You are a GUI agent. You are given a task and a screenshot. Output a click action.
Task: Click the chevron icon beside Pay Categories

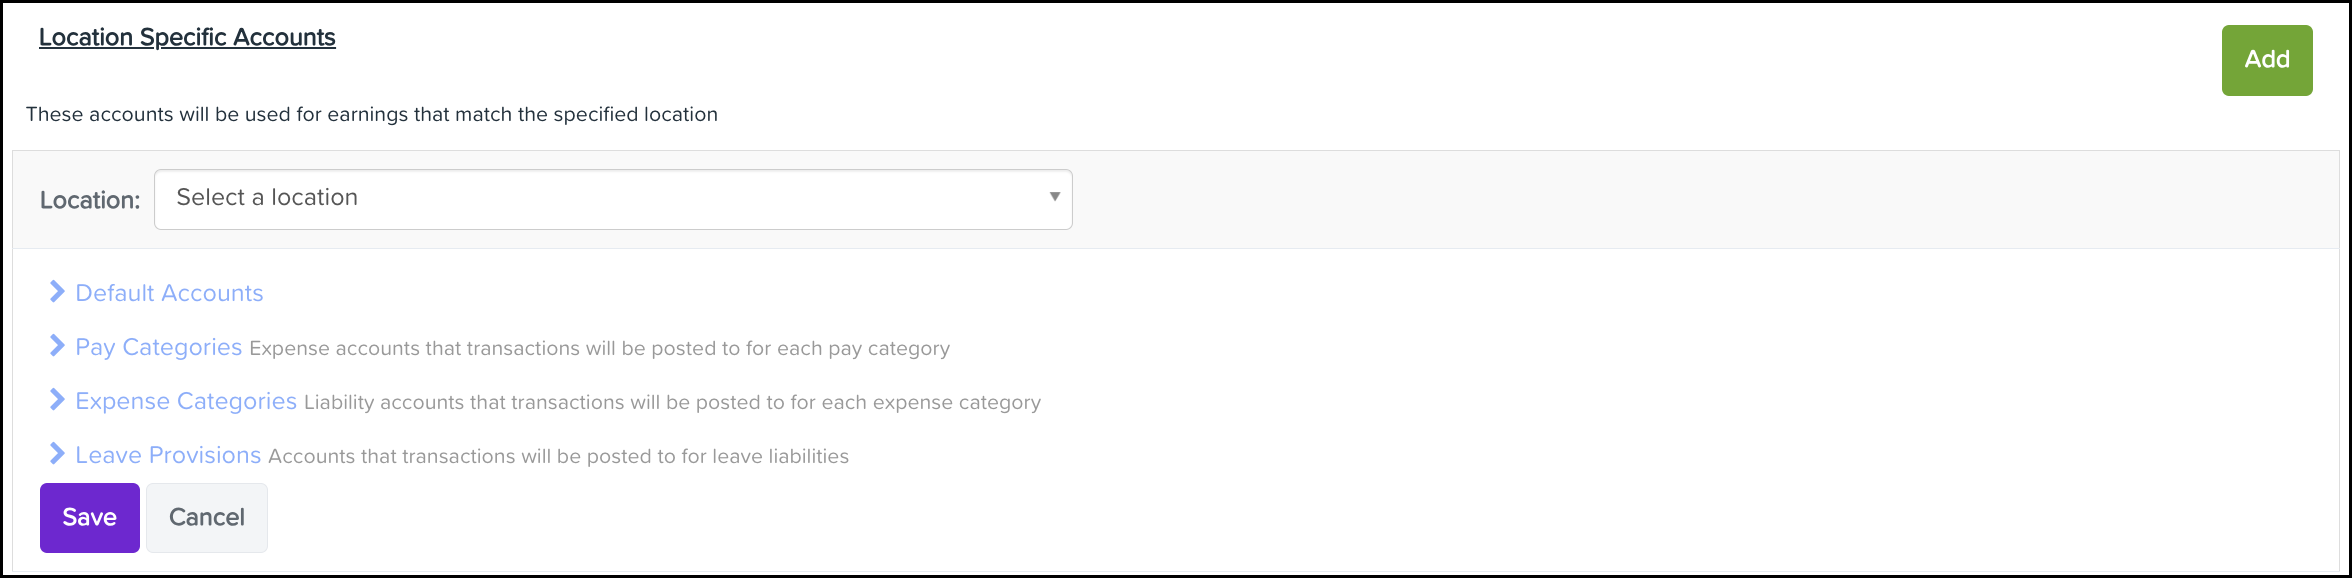57,346
